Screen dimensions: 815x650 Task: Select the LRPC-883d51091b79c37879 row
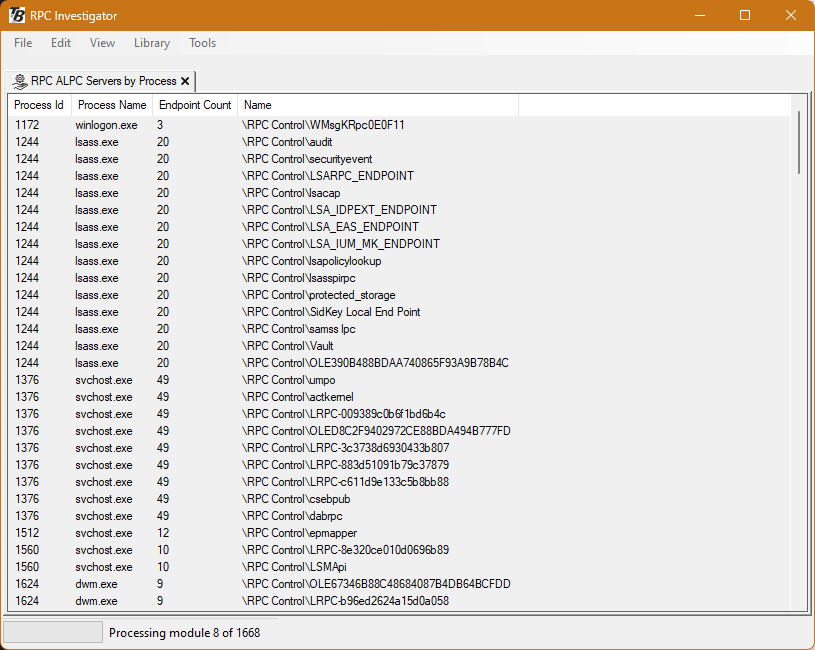coord(399,465)
